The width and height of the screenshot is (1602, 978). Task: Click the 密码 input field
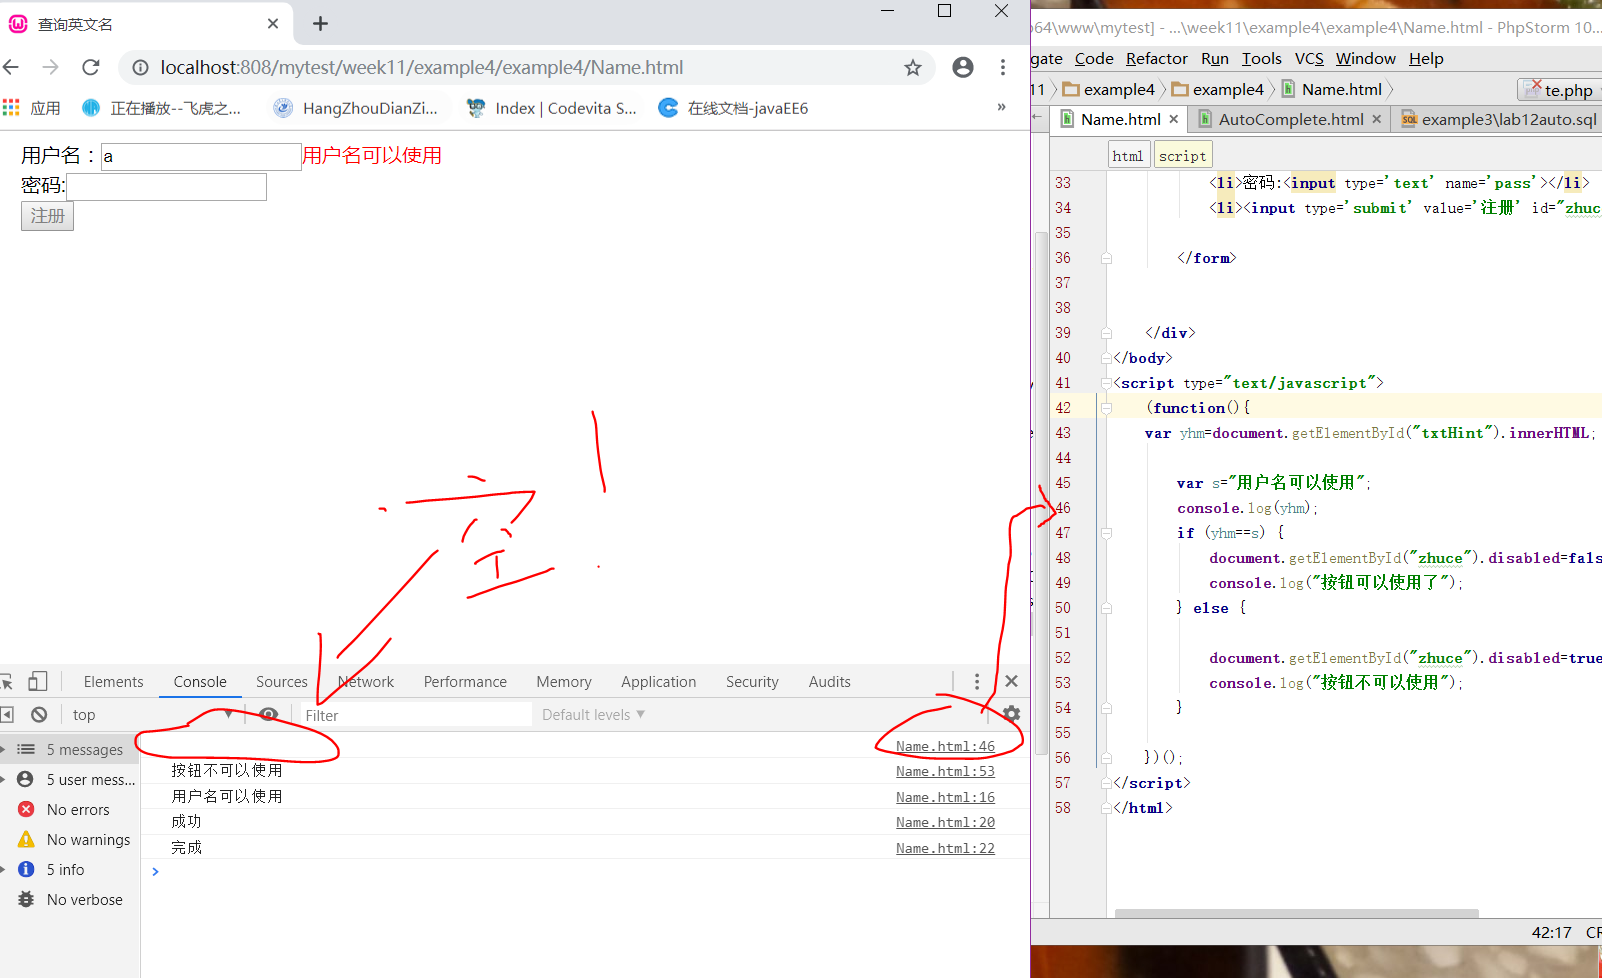[166, 187]
